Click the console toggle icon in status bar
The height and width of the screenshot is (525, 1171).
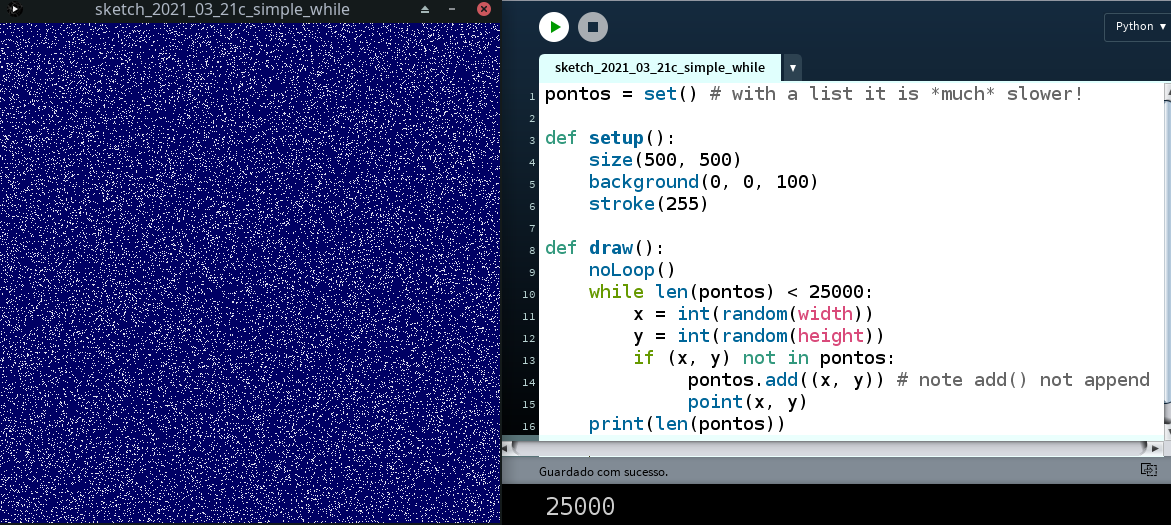pos(1148,470)
